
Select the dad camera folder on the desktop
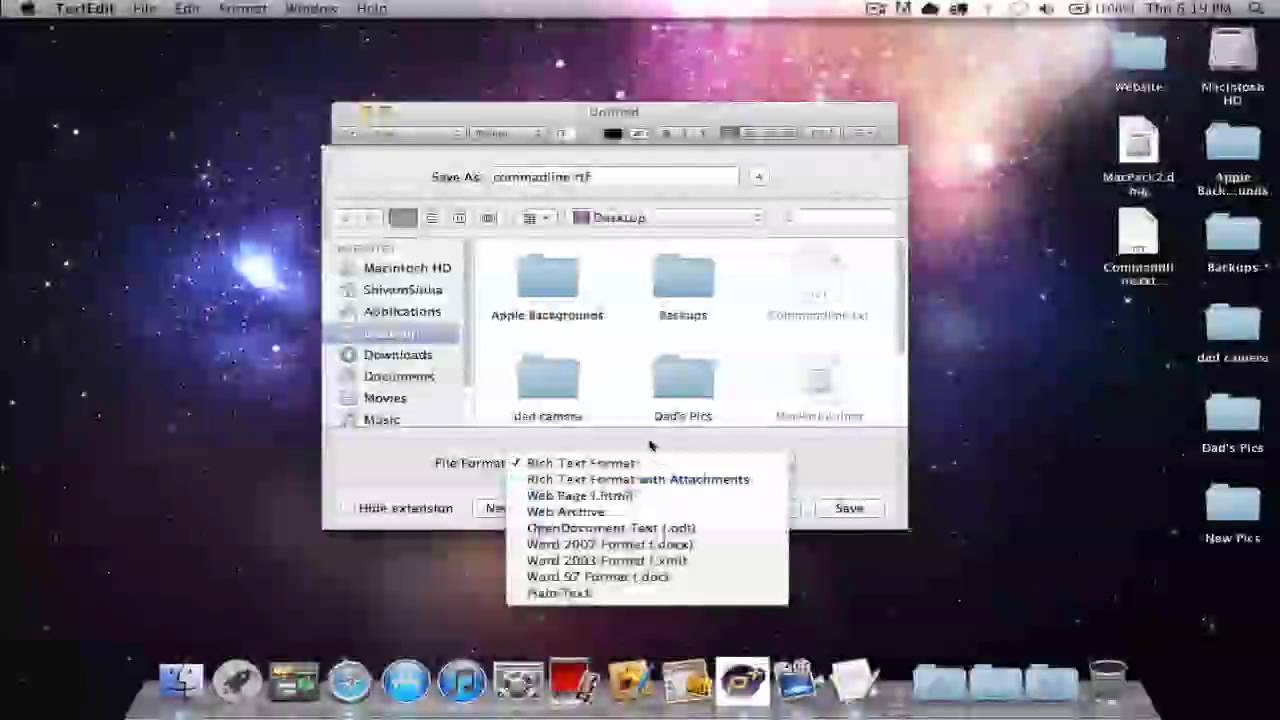click(x=1232, y=334)
